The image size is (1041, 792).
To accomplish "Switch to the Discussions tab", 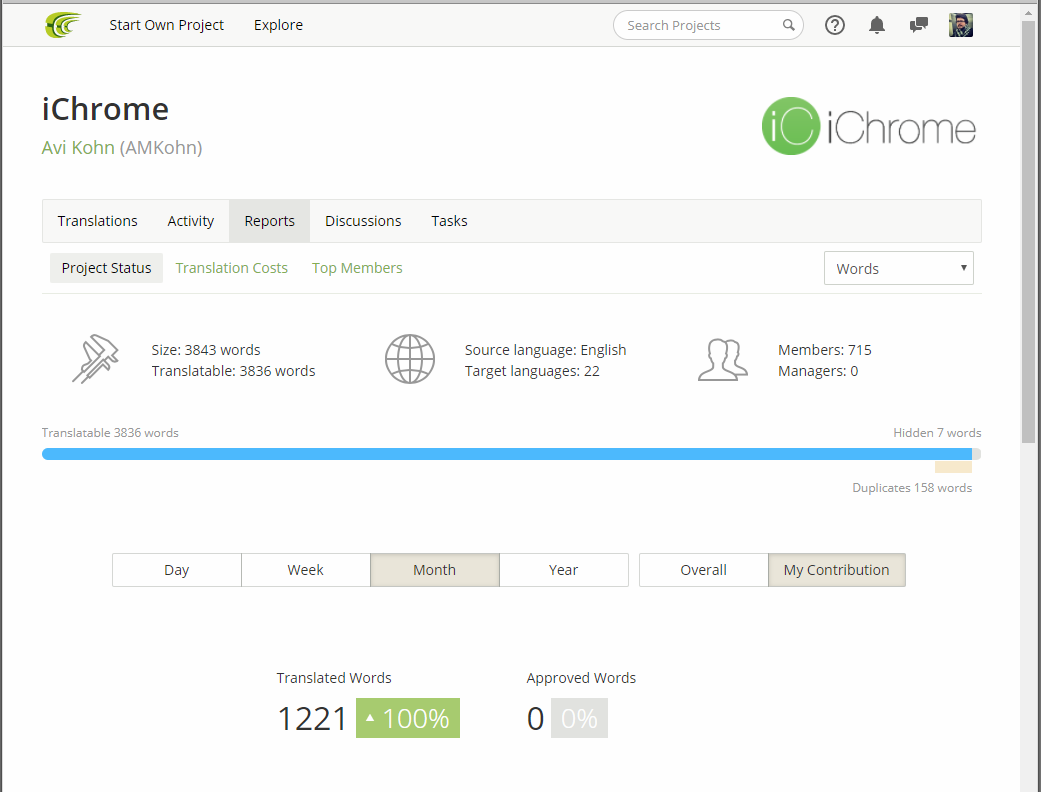I will click(362, 221).
